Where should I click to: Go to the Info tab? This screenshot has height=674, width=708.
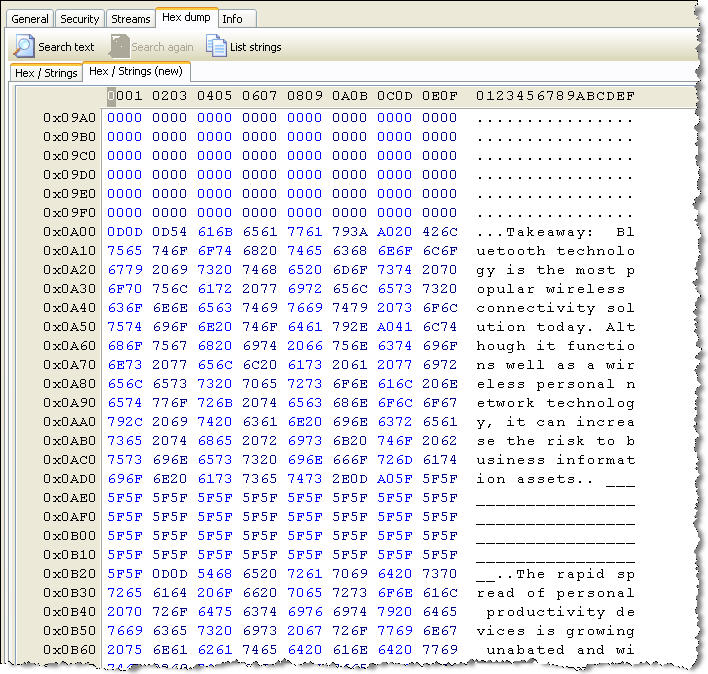click(x=232, y=19)
